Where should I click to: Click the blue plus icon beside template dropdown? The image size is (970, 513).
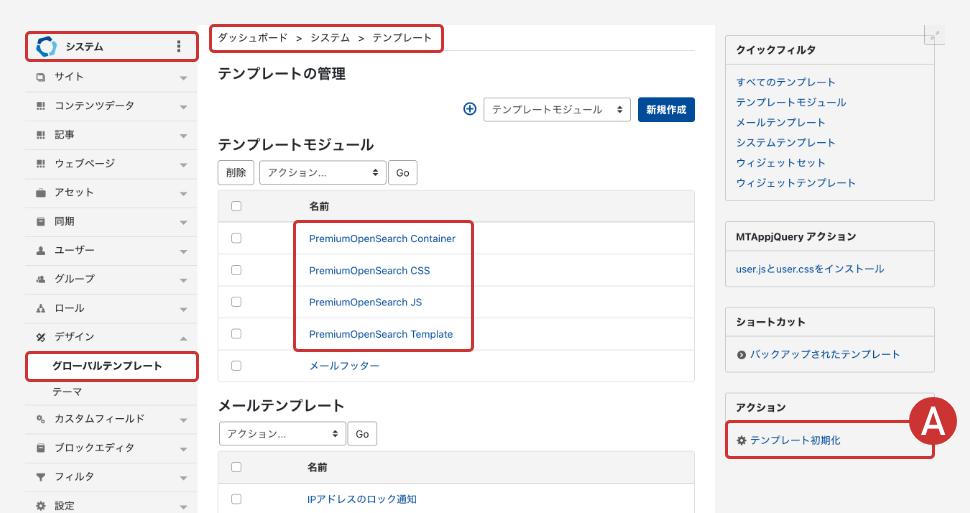pyautogui.click(x=470, y=109)
